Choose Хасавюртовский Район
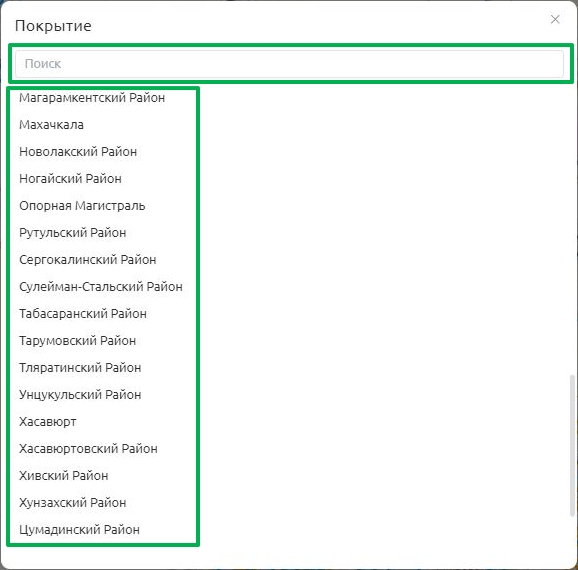This screenshot has height=570, width=578. pos(88,448)
